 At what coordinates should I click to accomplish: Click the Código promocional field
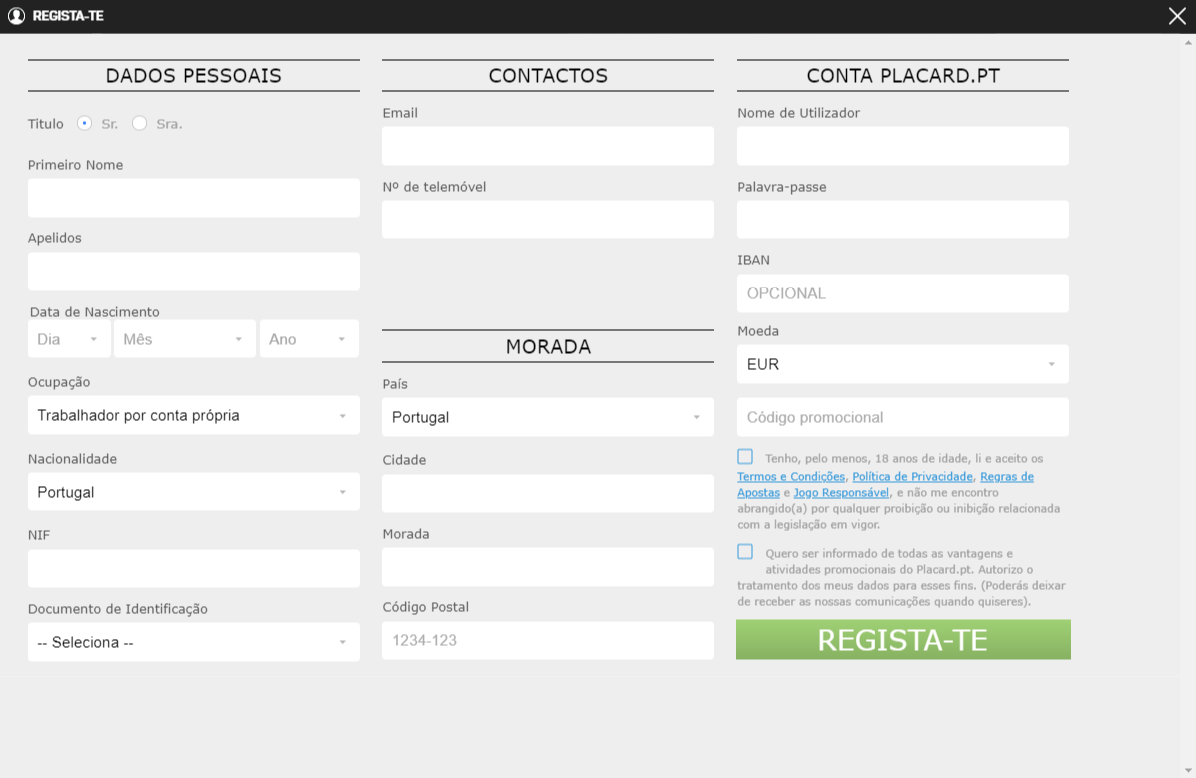(902, 417)
